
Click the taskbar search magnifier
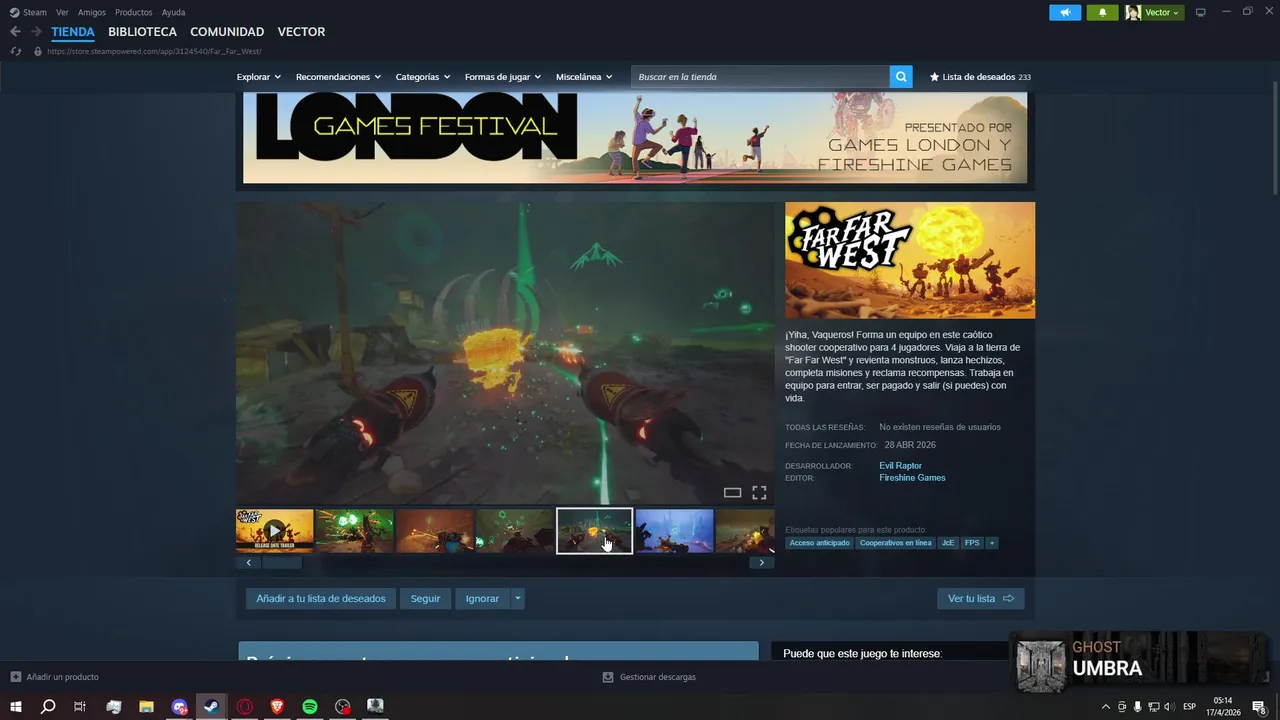click(47, 706)
